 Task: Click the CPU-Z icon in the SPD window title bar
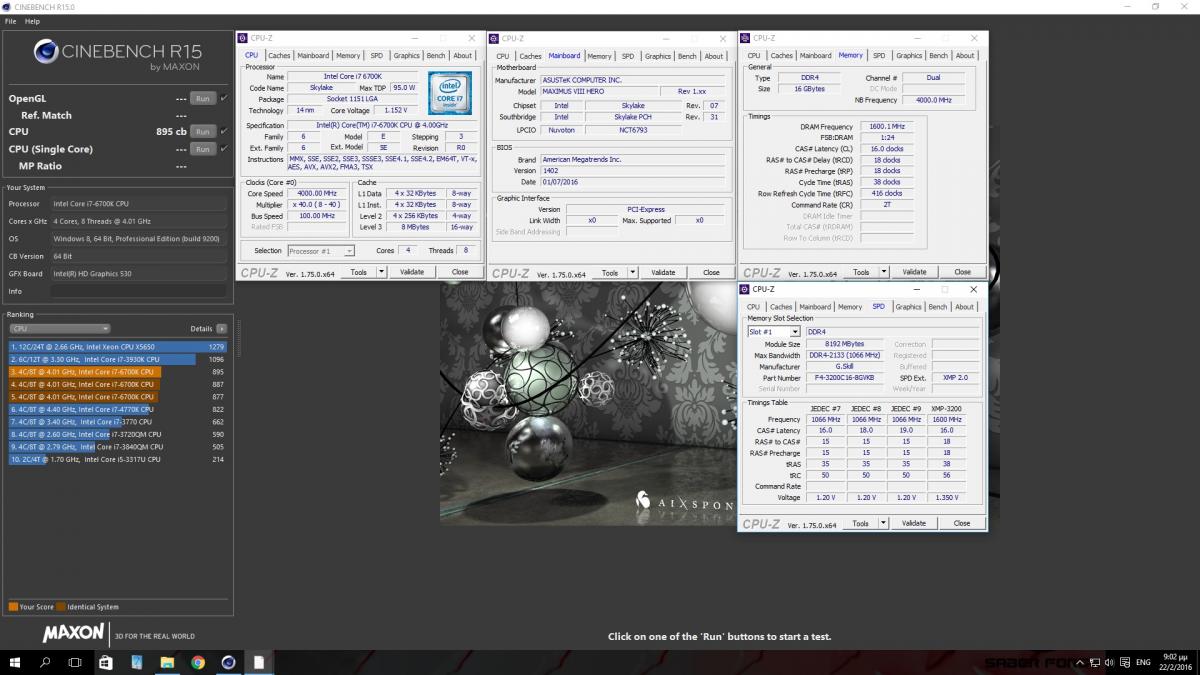(744, 289)
